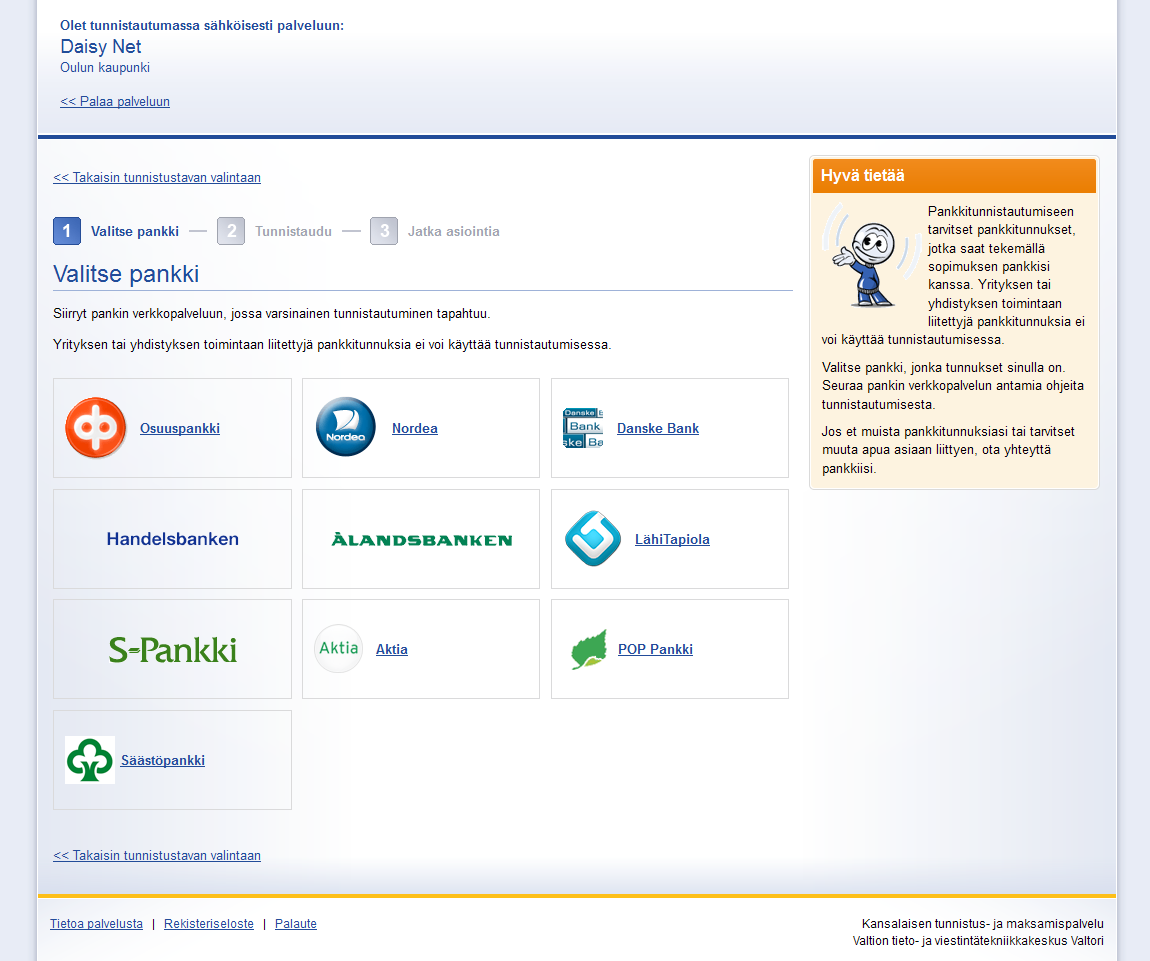Click the 'Tunnistaudu' step label
Image resolution: width=1150 pixels, height=961 pixels.
[x=293, y=231]
